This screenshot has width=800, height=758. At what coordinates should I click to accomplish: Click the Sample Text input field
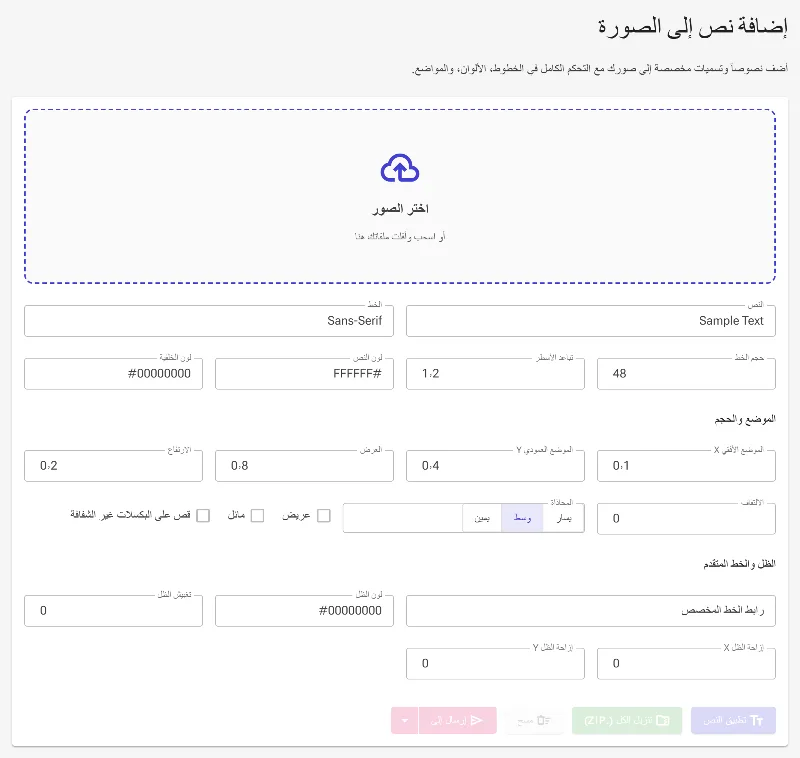coord(591,321)
